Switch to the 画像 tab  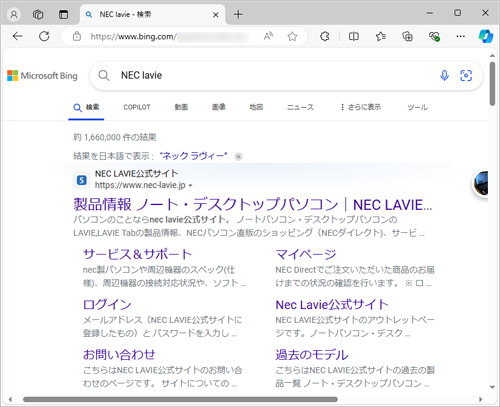click(x=219, y=107)
